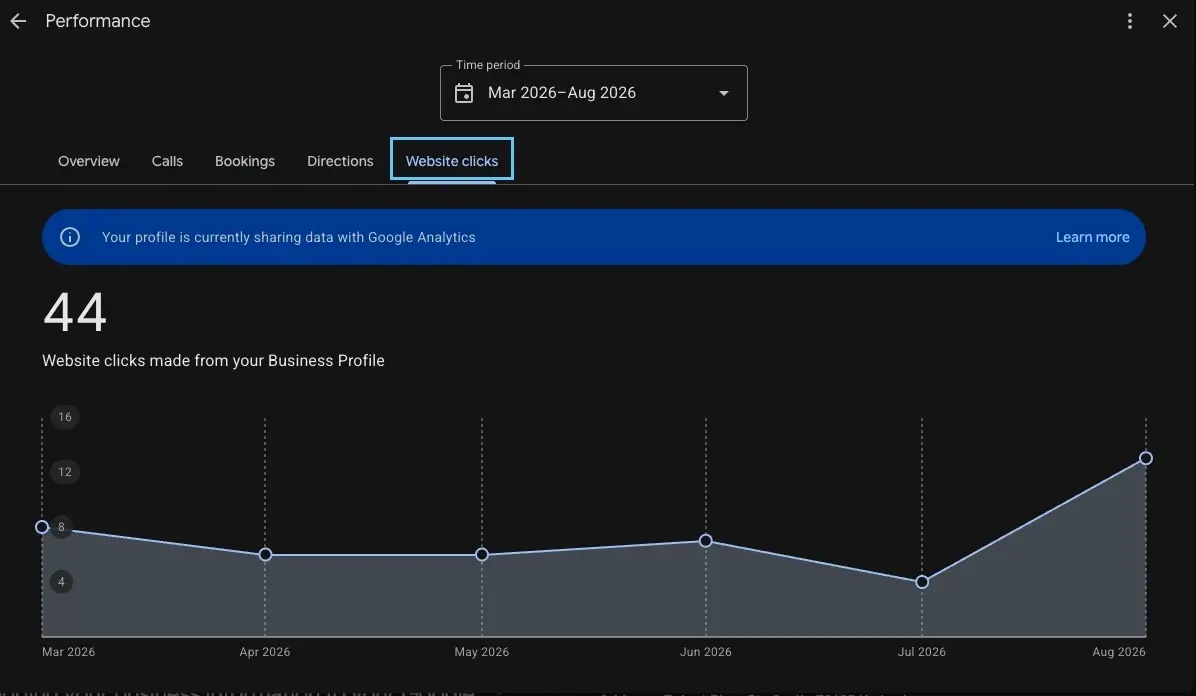Click the 12 y-axis label
The width and height of the screenshot is (1196, 696).
pyautogui.click(x=65, y=472)
